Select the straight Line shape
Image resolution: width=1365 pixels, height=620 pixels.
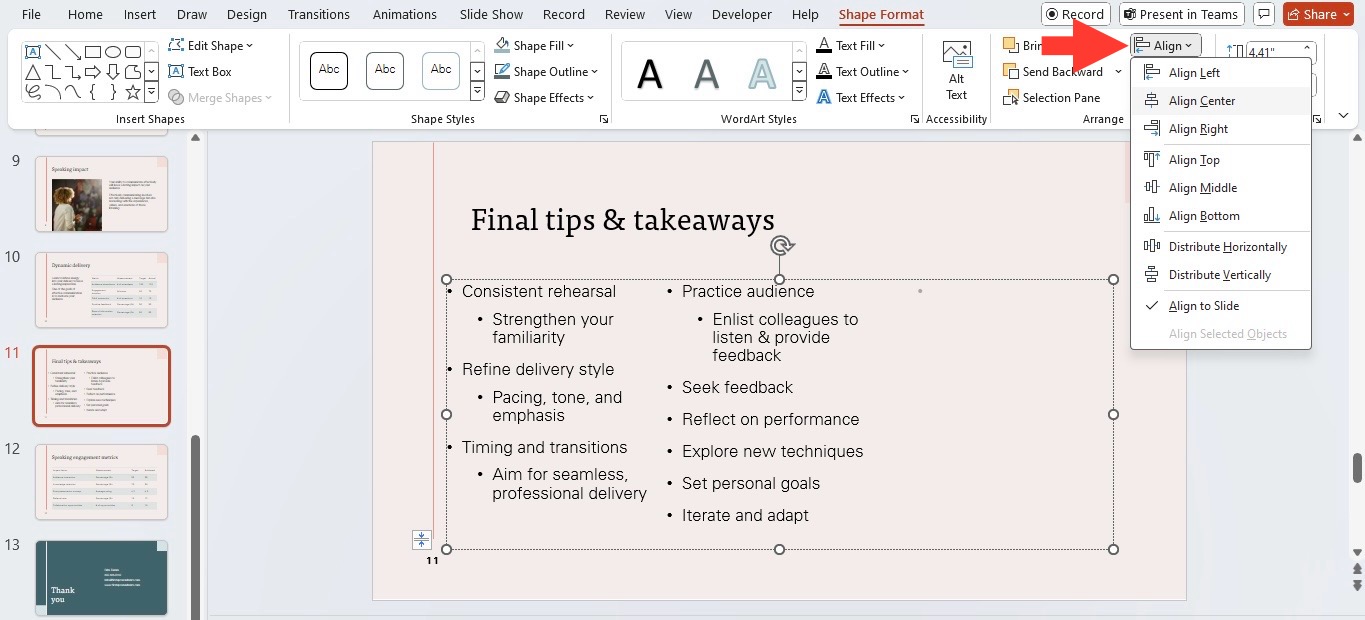(x=53, y=52)
